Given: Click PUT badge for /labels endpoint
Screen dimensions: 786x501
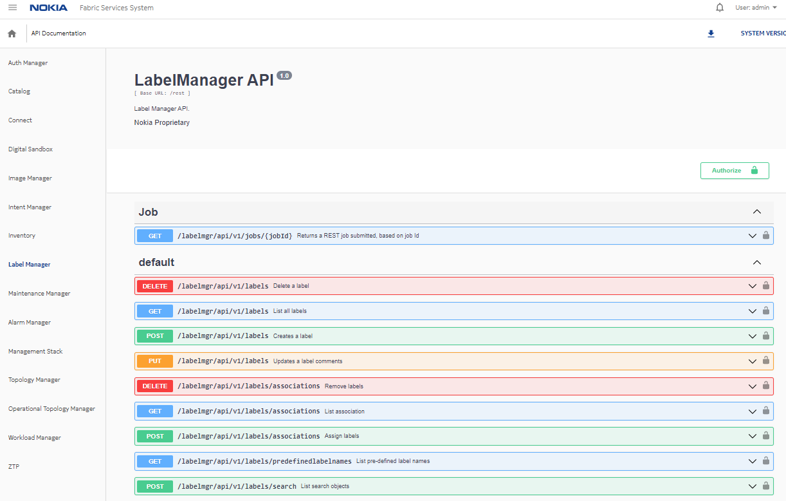Looking at the screenshot, I should (x=155, y=361).
